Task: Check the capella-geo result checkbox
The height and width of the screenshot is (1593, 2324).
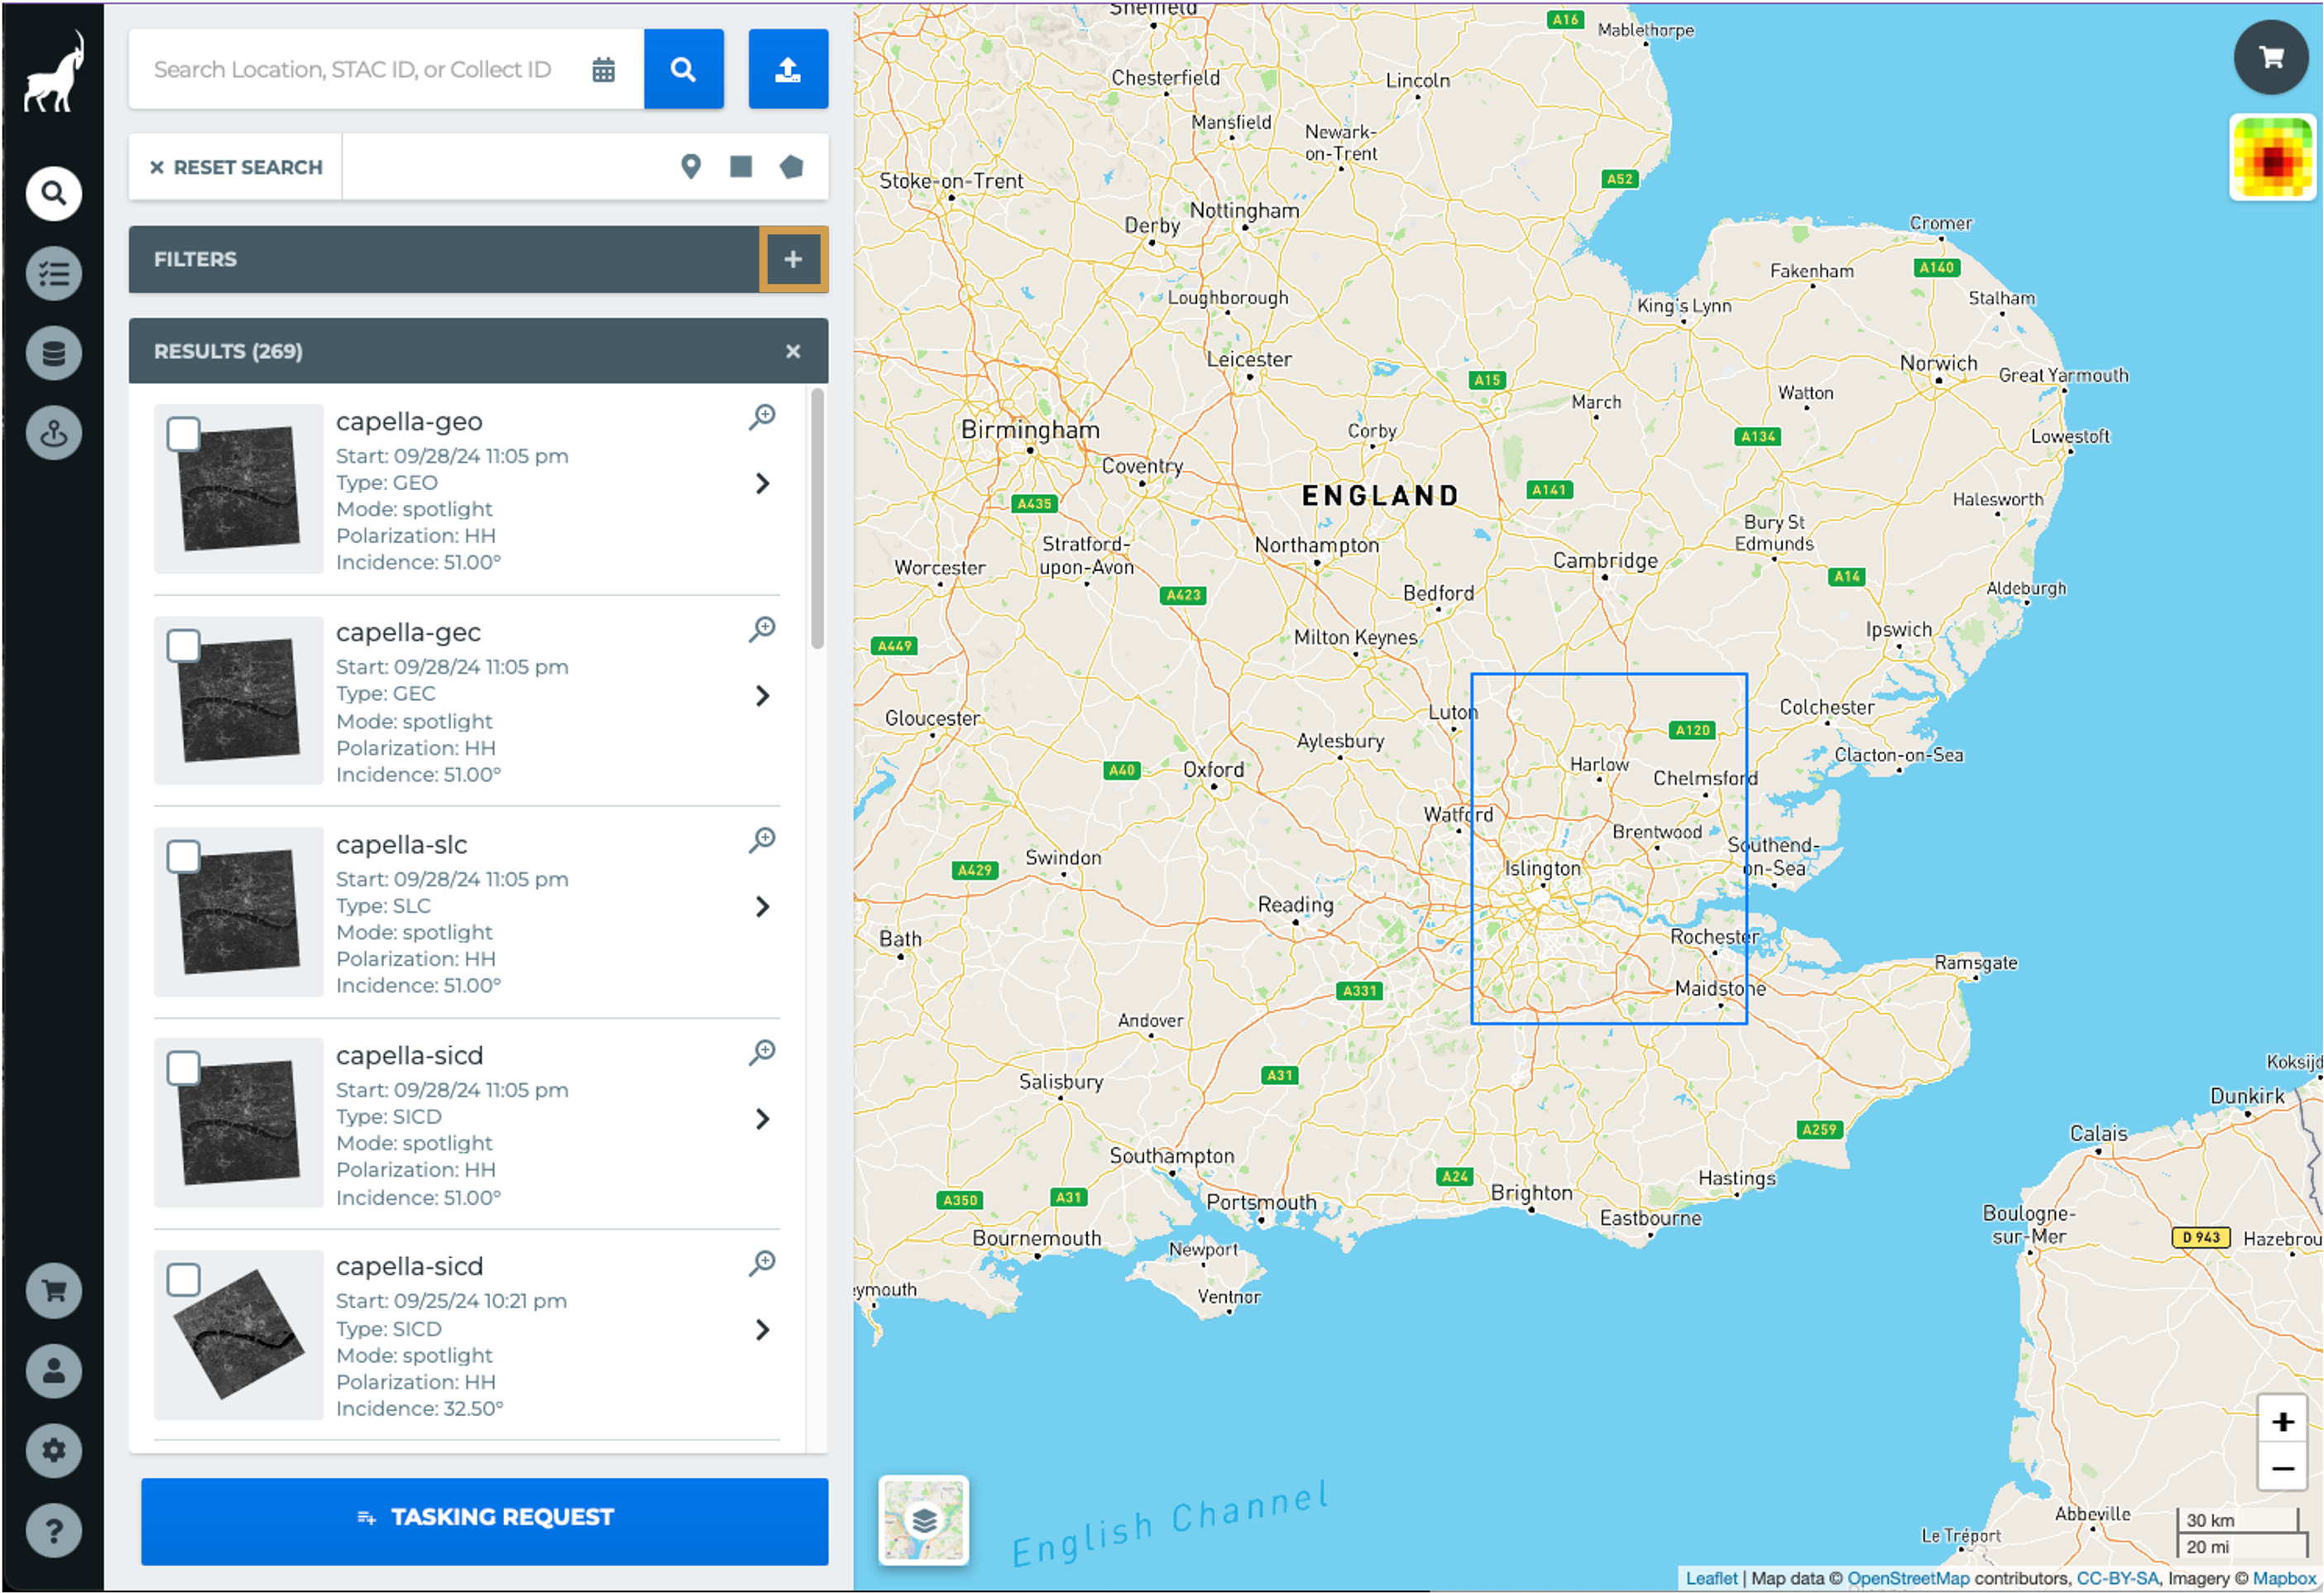Action: coord(183,434)
